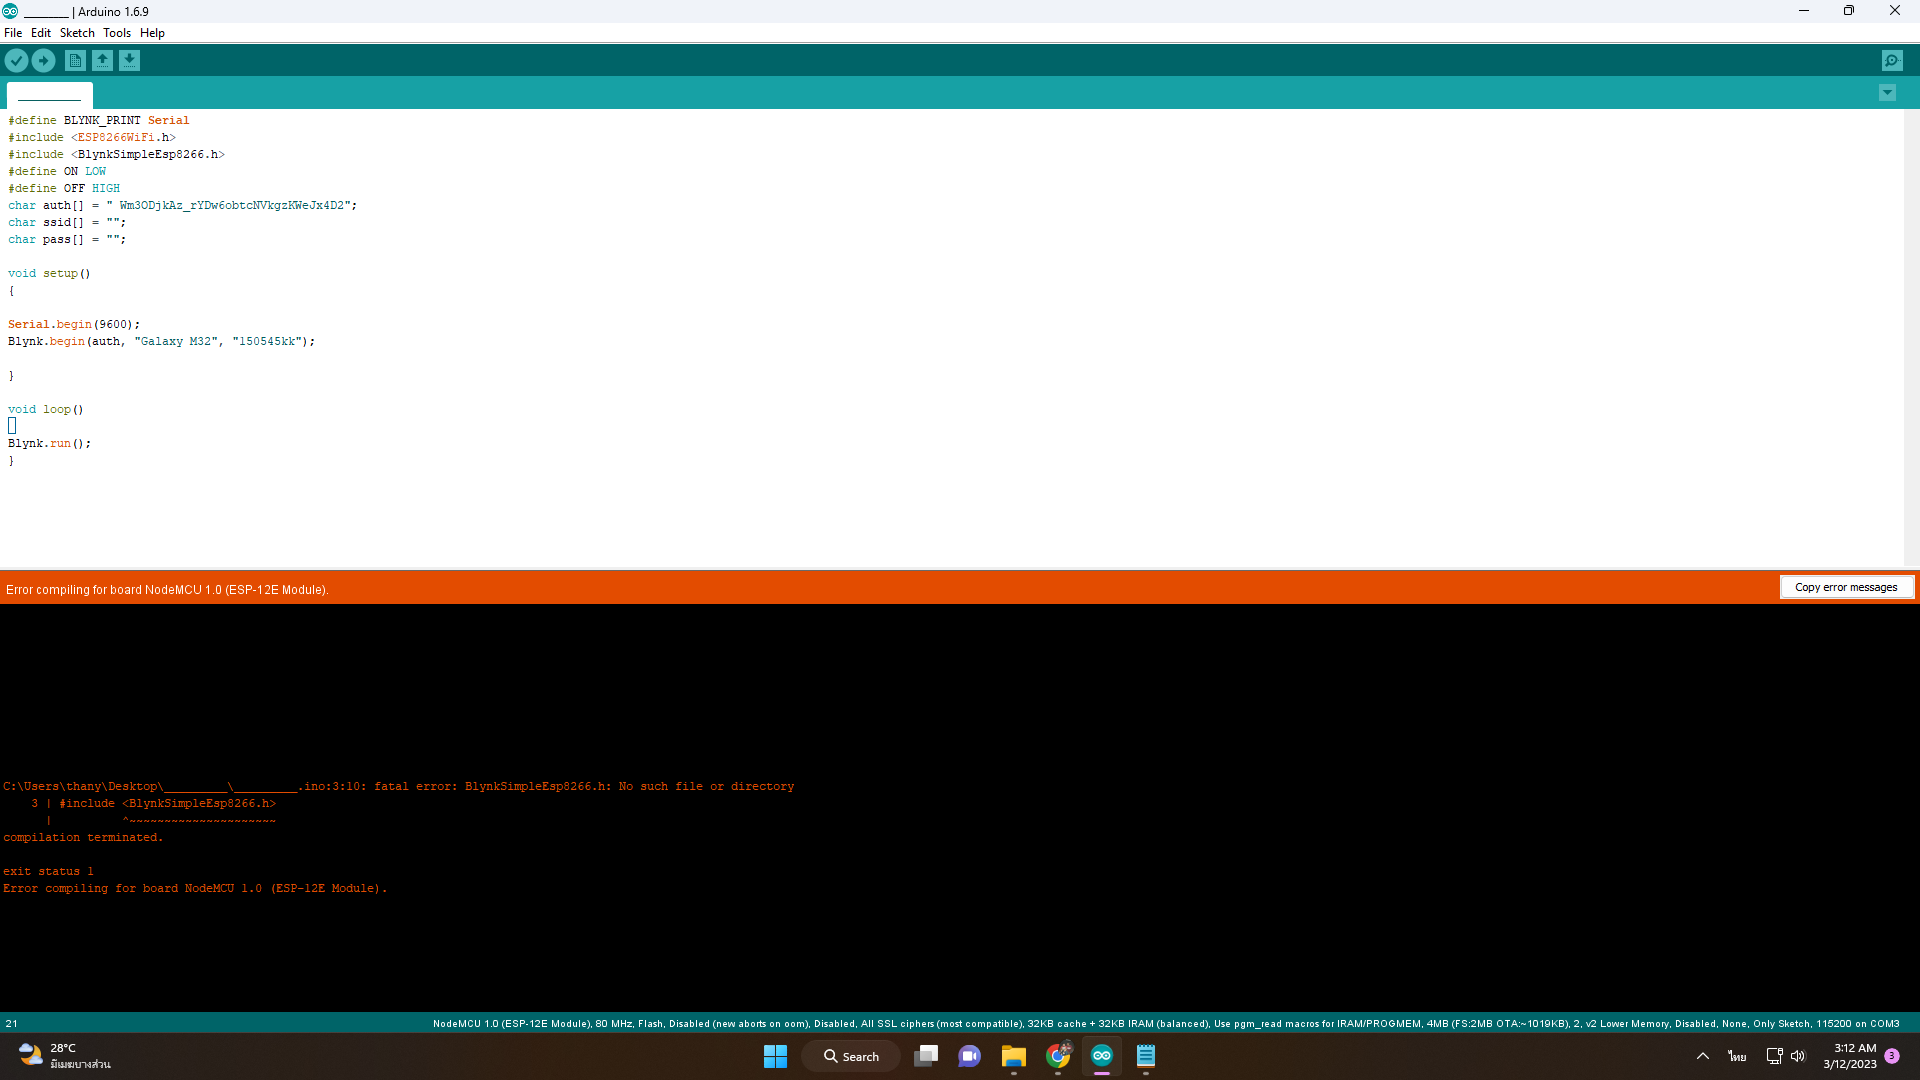The image size is (1920, 1080).
Task: Select the current sketch tab
Action: click(50, 95)
